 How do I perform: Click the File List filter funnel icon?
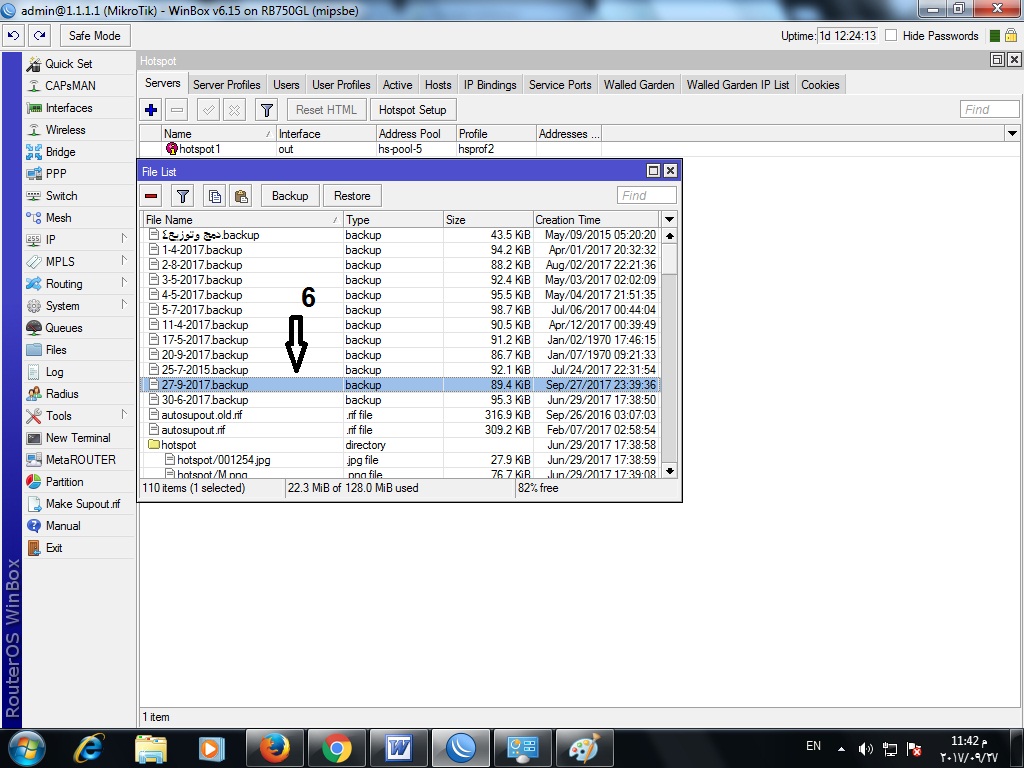183,196
